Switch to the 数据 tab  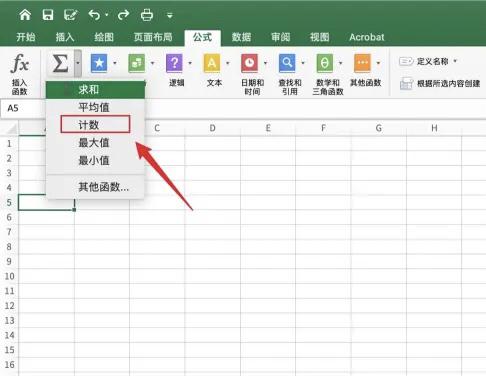pyautogui.click(x=241, y=37)
